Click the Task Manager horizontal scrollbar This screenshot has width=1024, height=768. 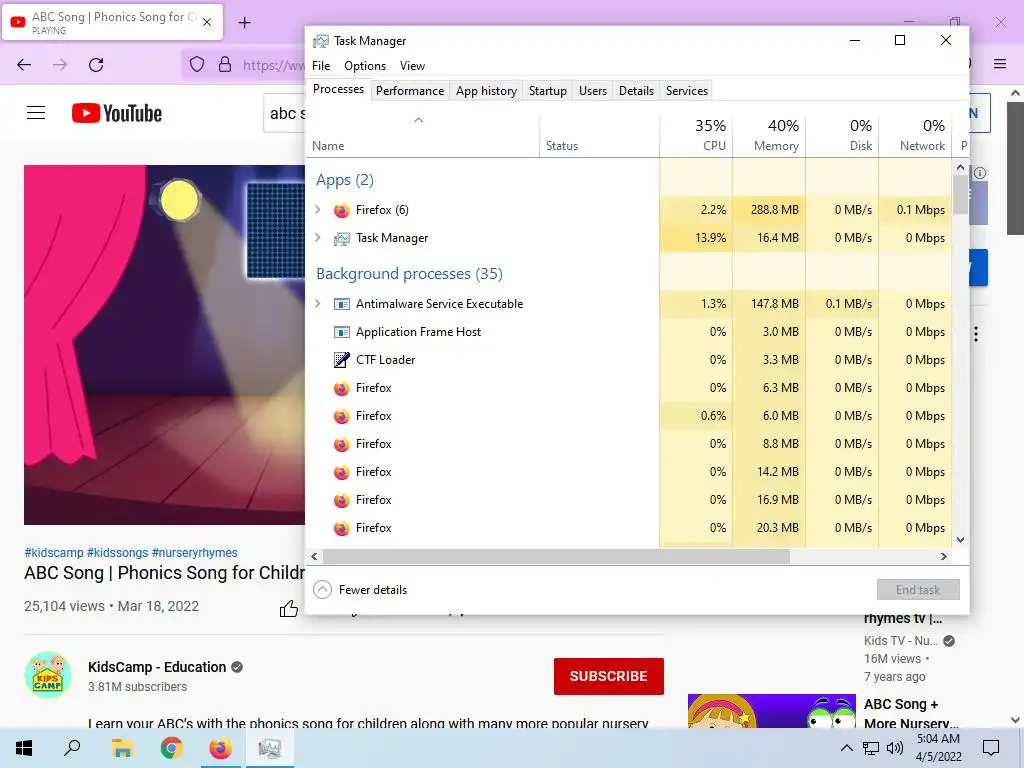(556, 556)
